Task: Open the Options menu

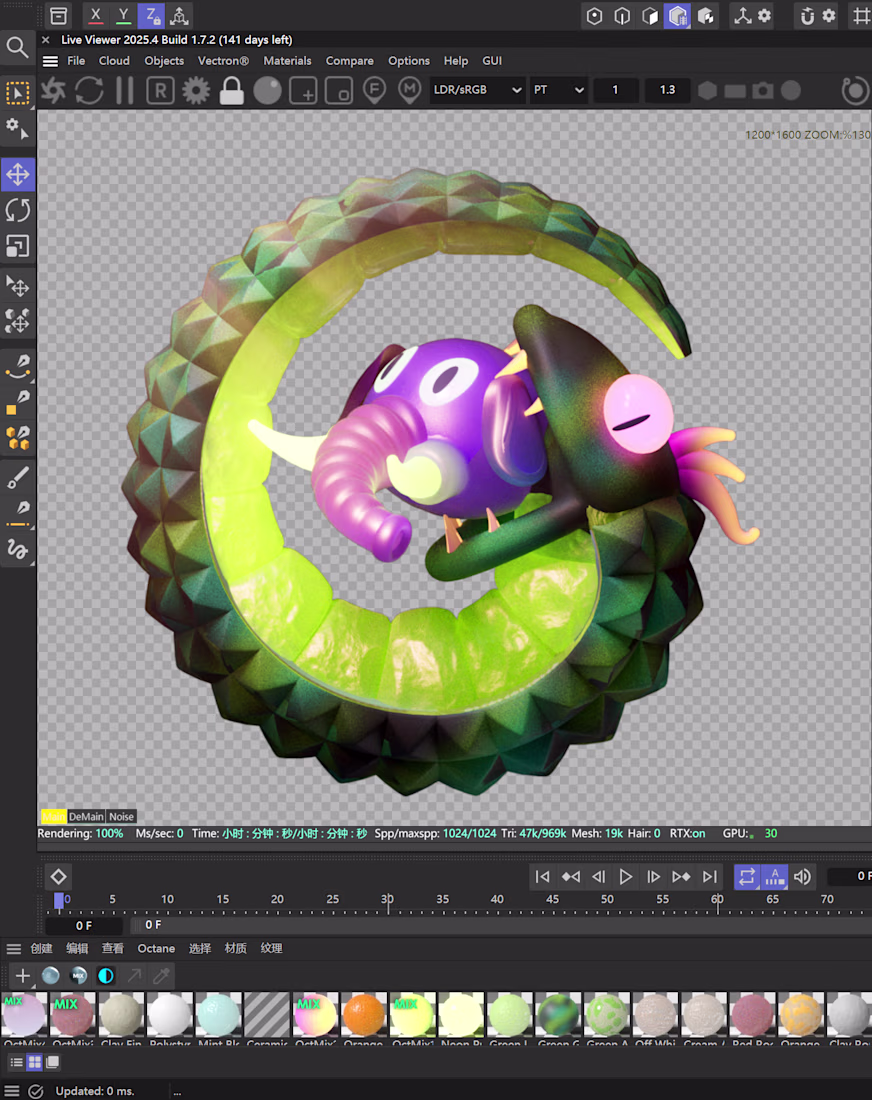Action: click(408, 61)
